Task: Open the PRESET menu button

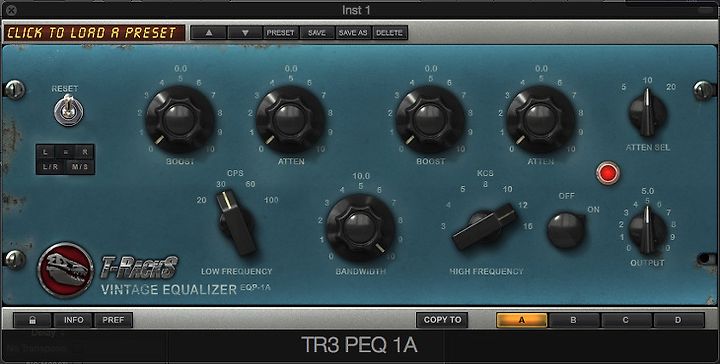Action: (x=281, y=33)
